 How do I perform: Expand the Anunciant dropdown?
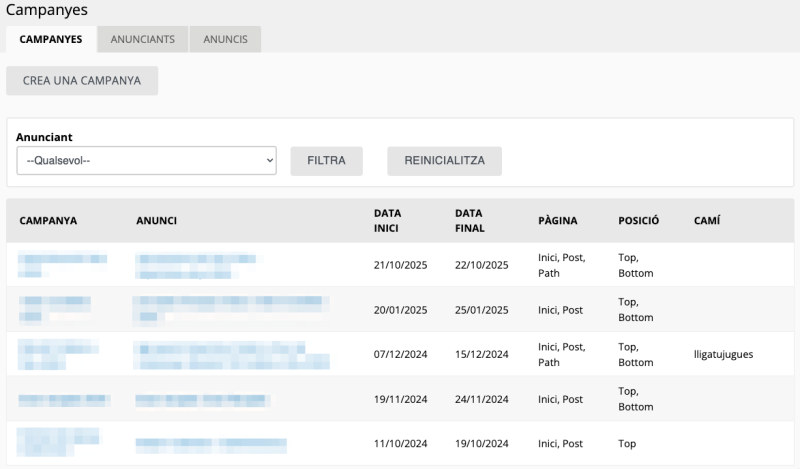146,161
